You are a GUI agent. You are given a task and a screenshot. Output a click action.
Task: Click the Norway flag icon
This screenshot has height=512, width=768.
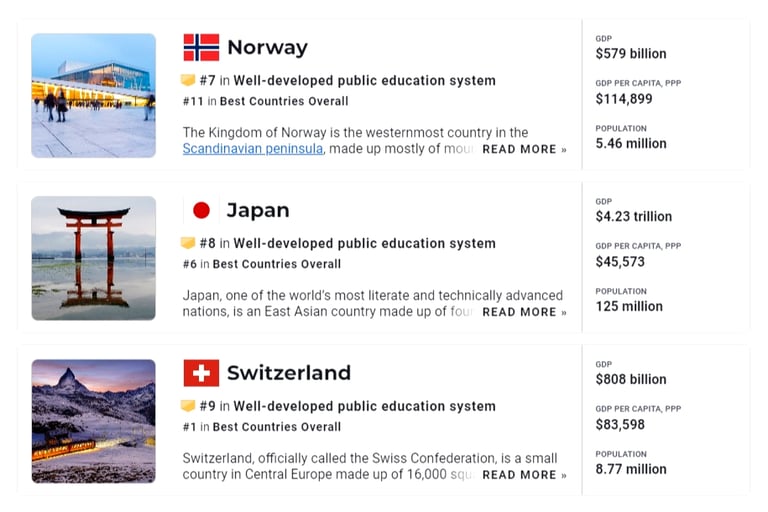[201, 47]
